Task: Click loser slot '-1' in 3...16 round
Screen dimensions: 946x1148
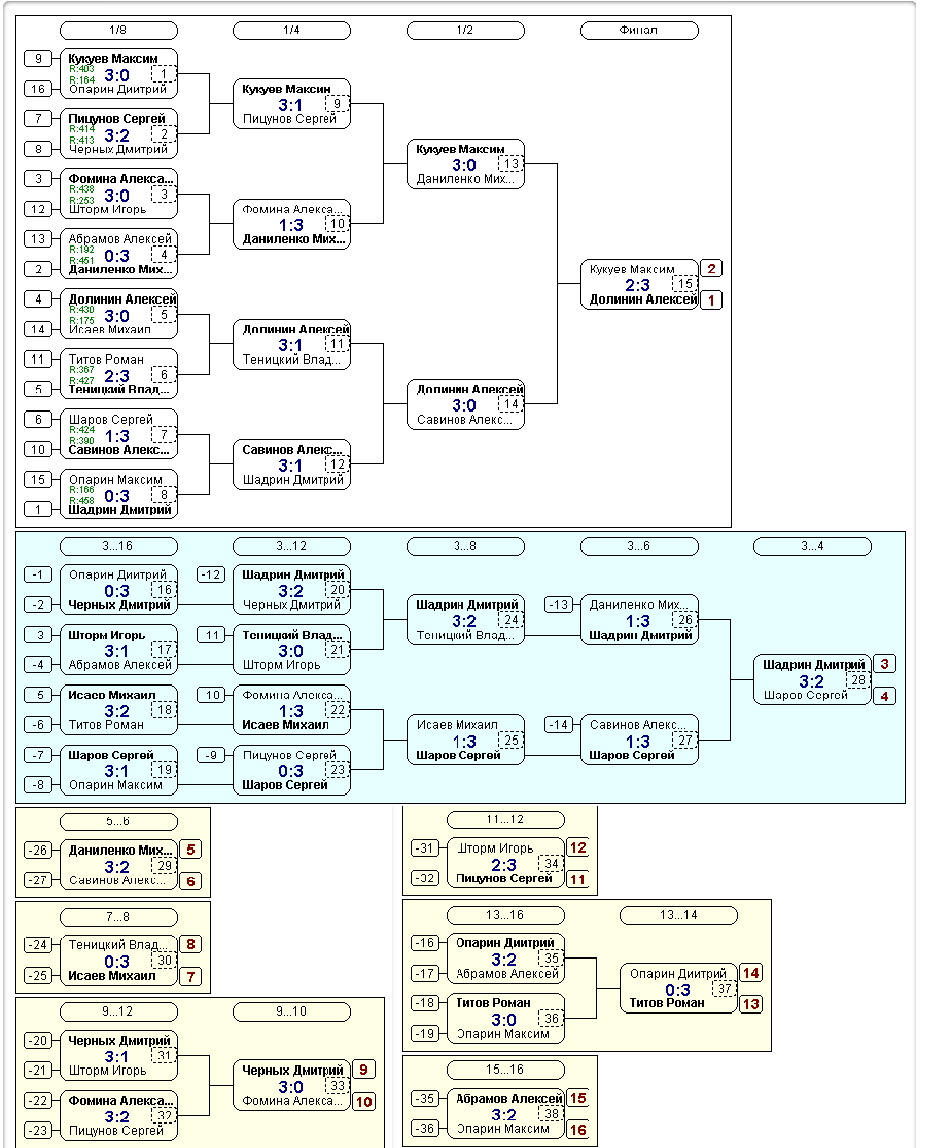Action: click(38, 575)
